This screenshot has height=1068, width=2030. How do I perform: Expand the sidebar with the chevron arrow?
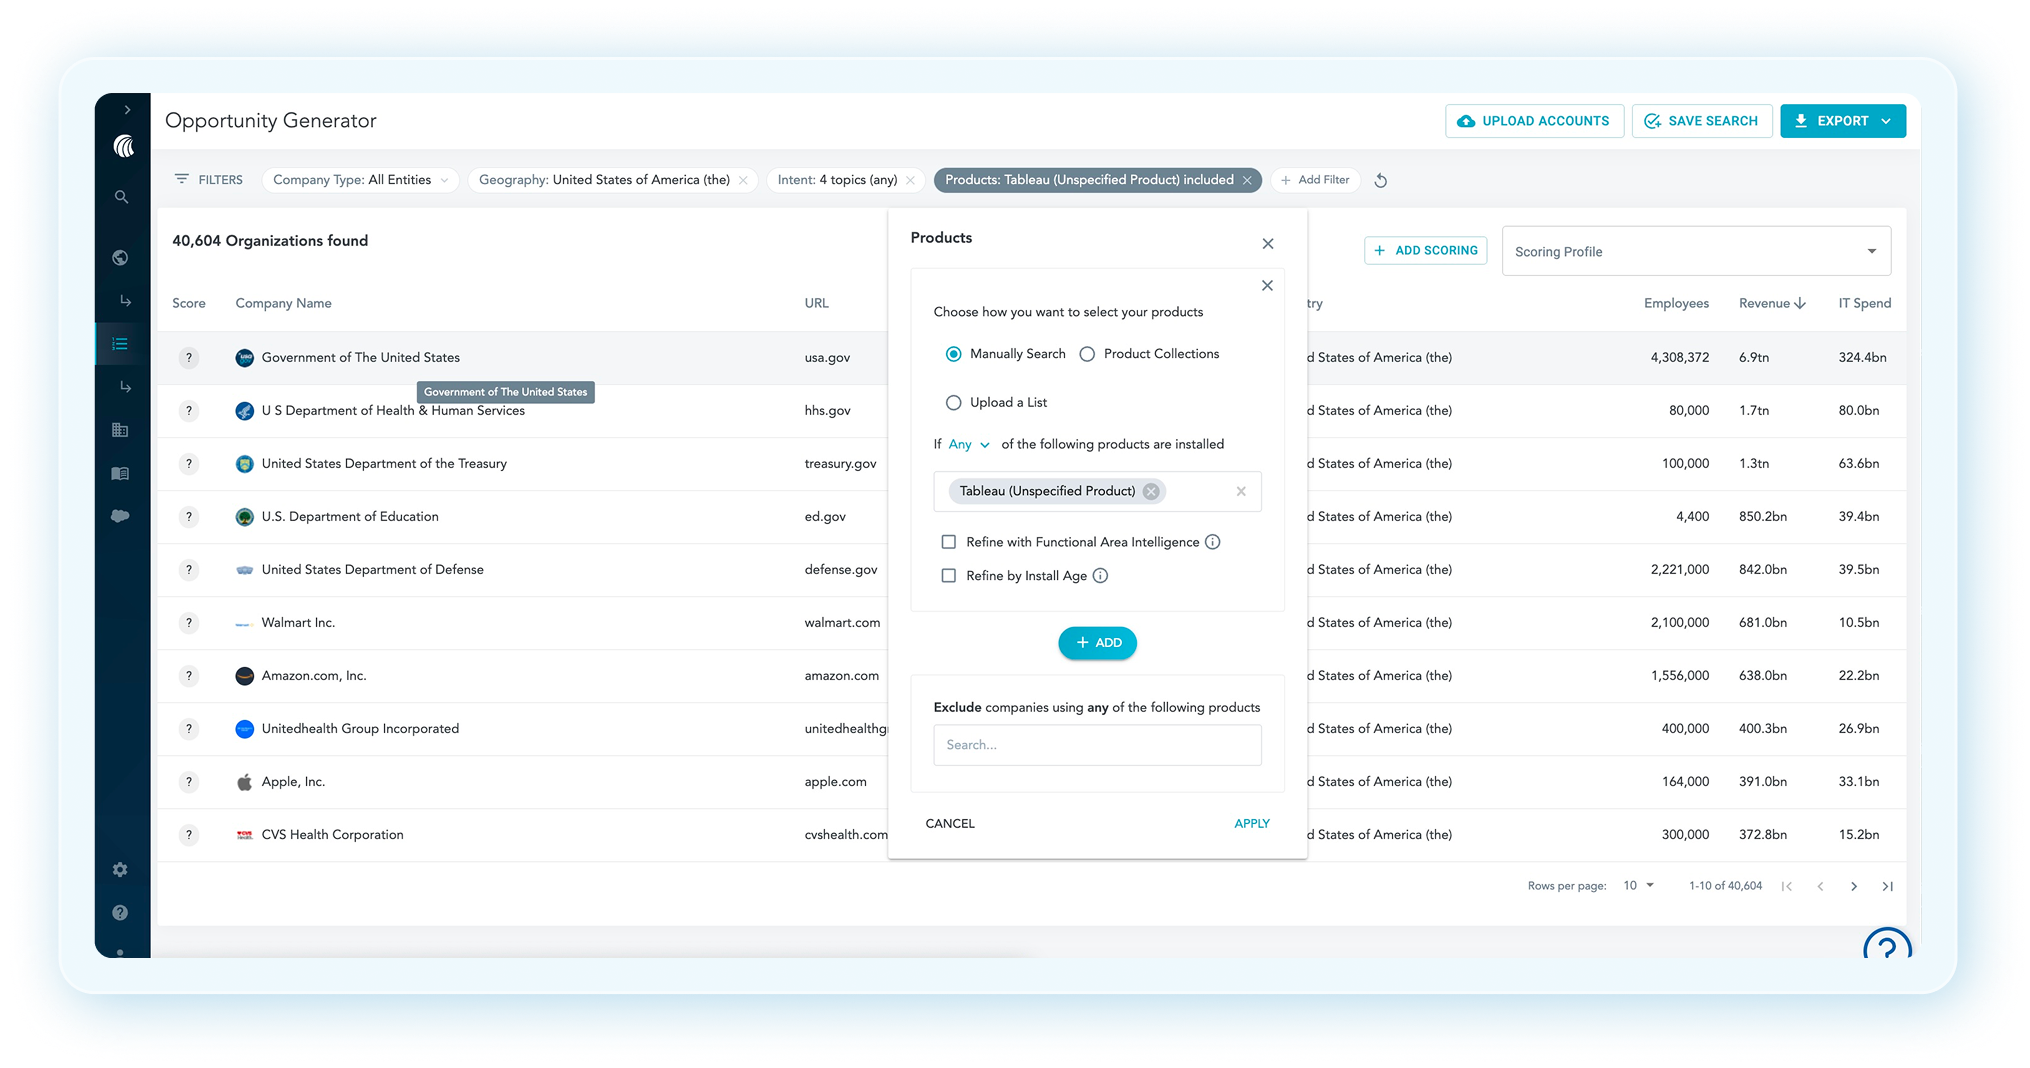click(127, 110)
